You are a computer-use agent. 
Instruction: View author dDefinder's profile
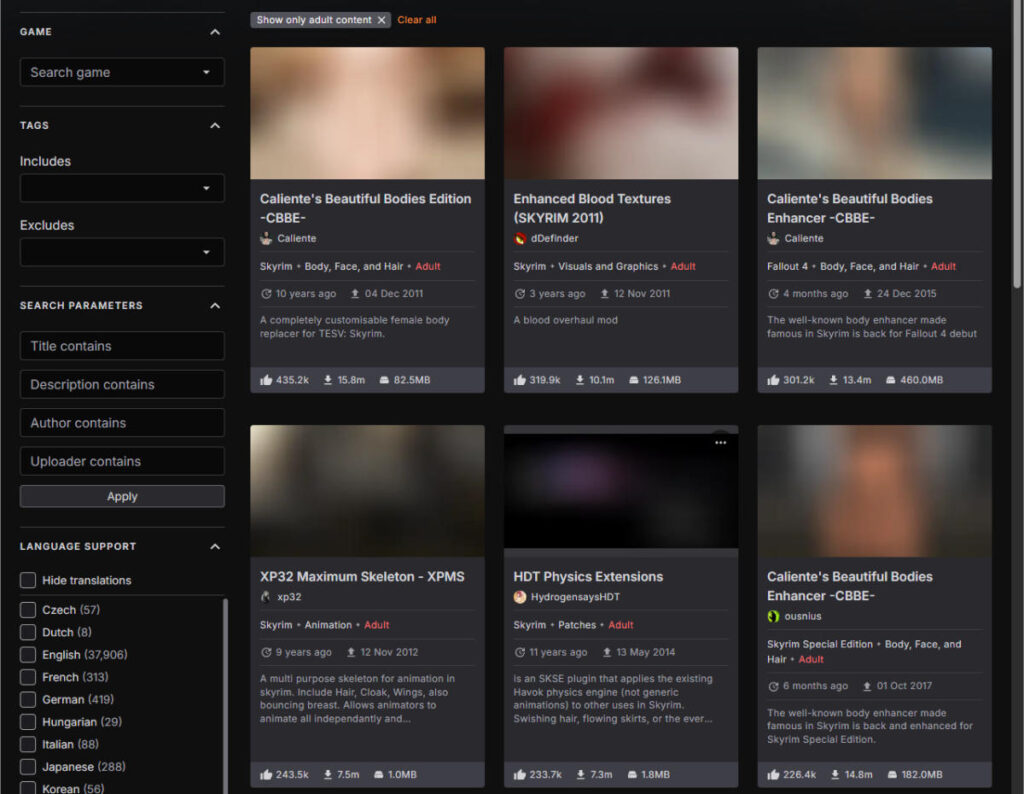pos(554,238)
